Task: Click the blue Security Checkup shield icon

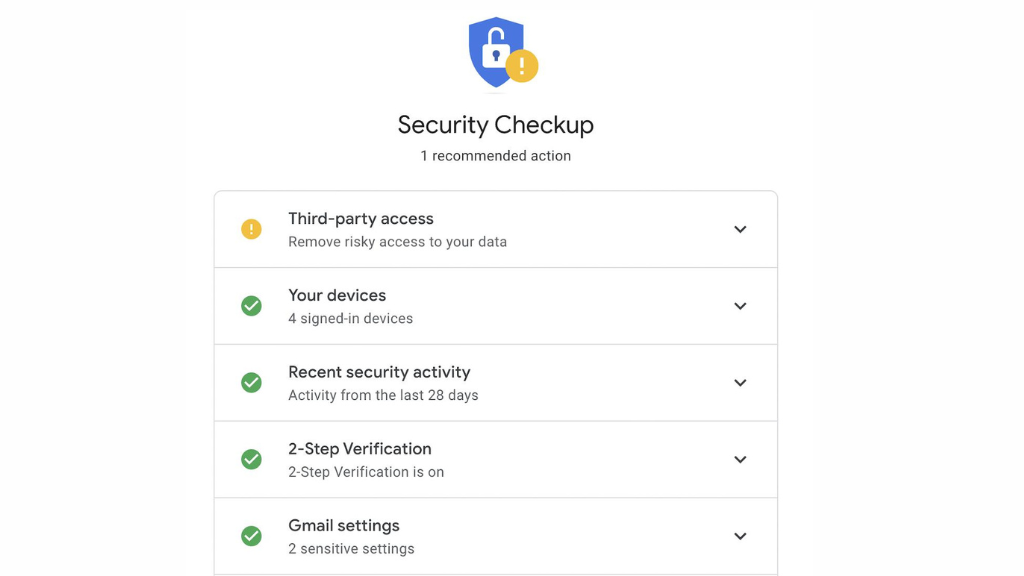Action: (x=496, y=52)
